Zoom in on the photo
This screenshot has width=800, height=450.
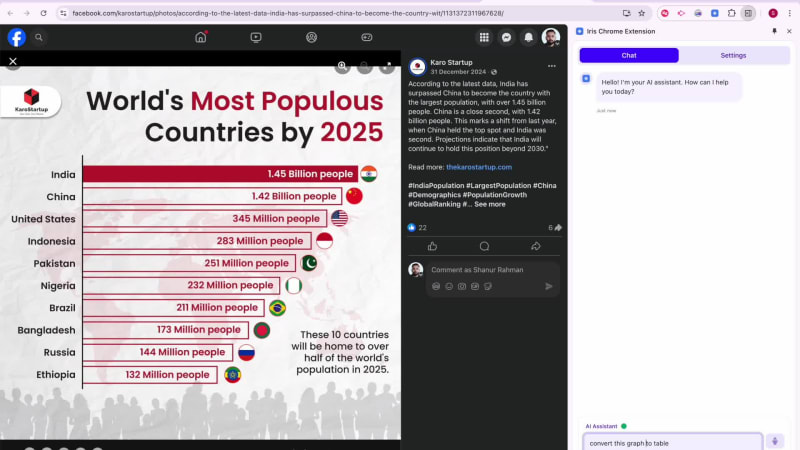(342, 66)
